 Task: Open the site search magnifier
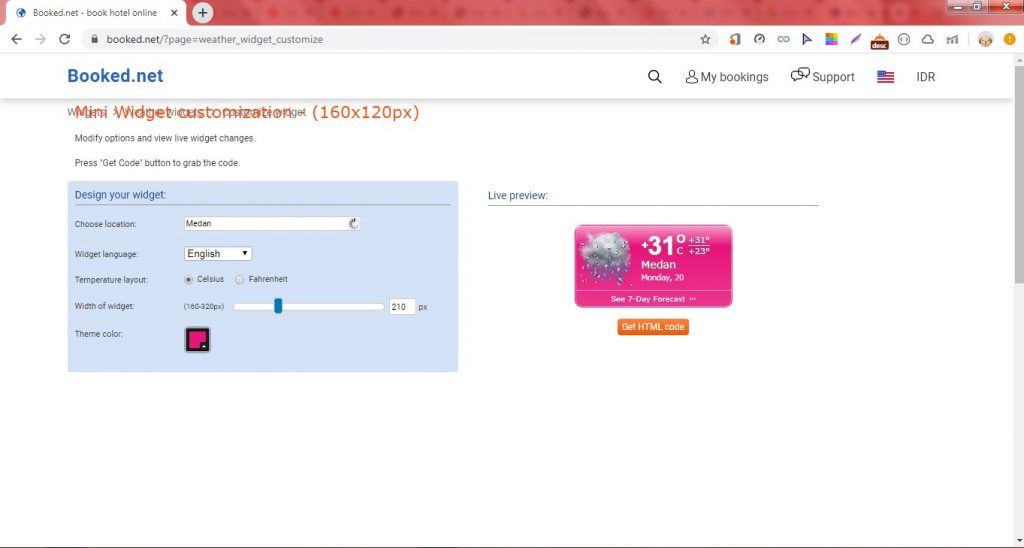click(654, 76)
